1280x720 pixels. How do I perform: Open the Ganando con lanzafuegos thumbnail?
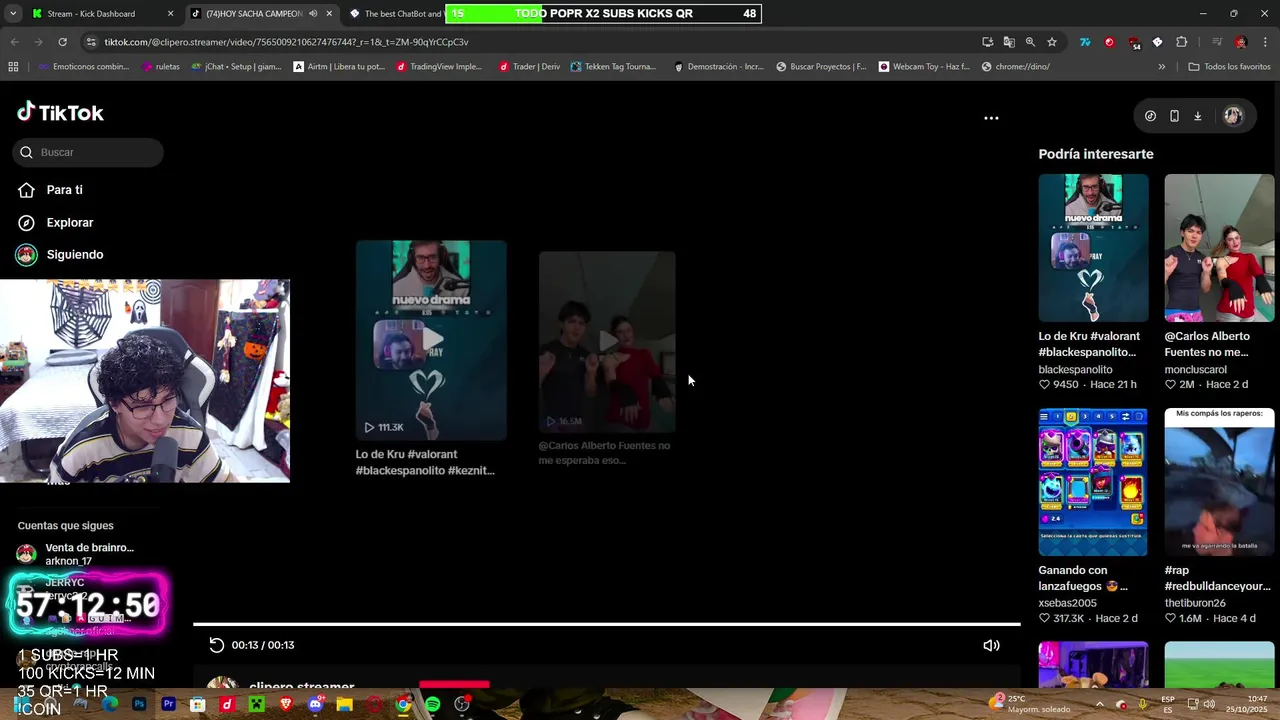point(1093,482)
